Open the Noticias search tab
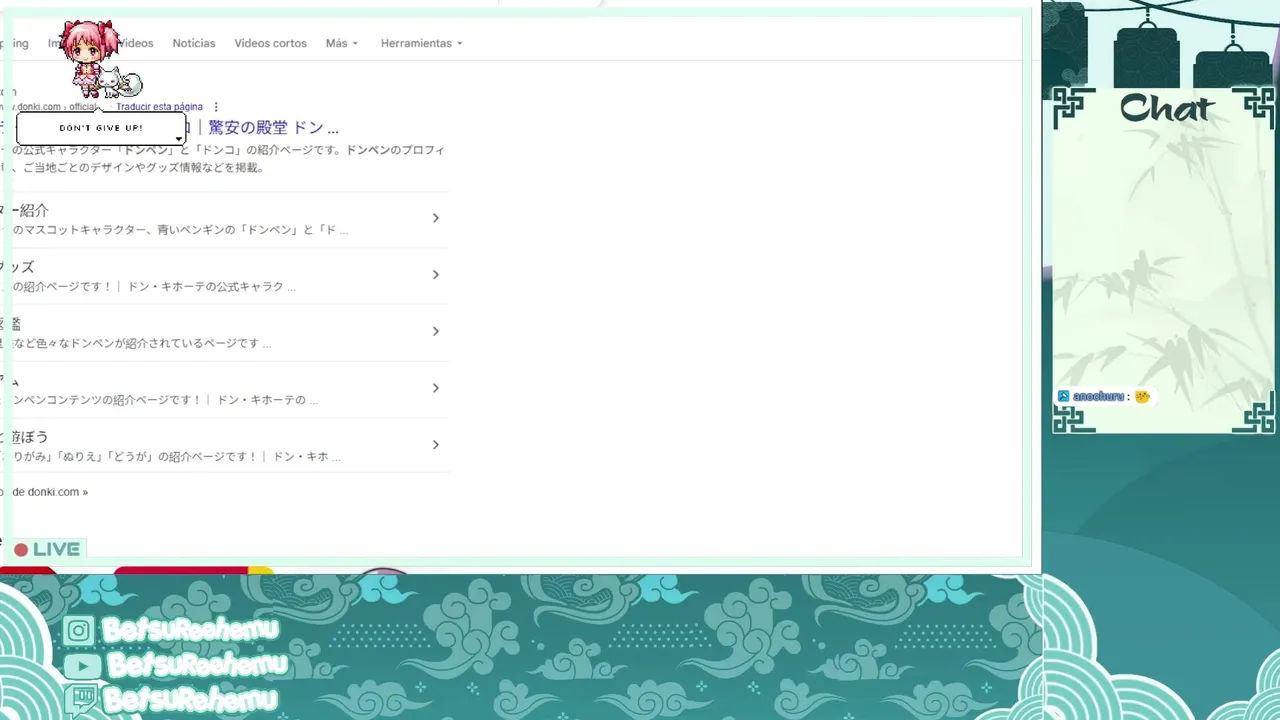Image resolution: width=1280 pixels, height=720 pixels. 194,43
